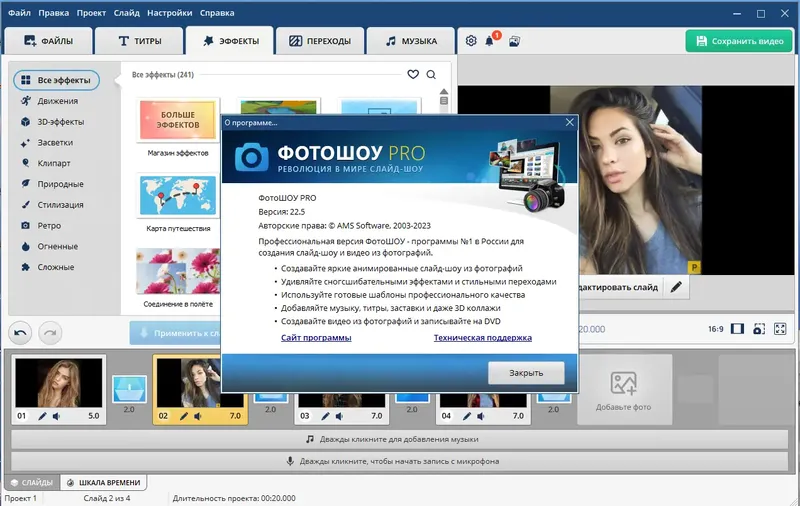
Task: Click sound icon on slide 01
Action: coord(56,416)
